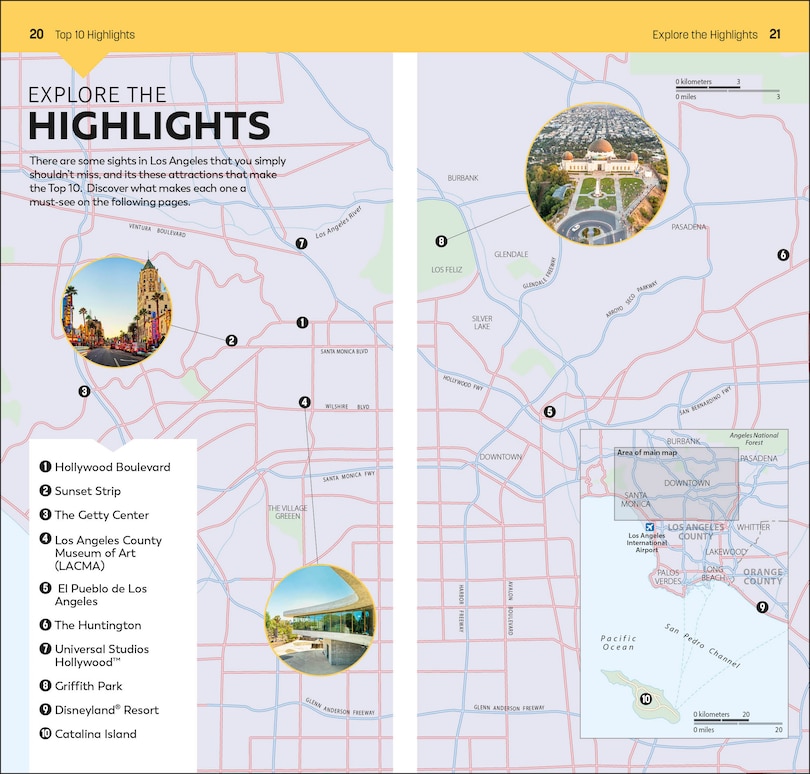
Task: Select marker 4 for LACMA on Wilshire Blvd
Action: (305, 401)
